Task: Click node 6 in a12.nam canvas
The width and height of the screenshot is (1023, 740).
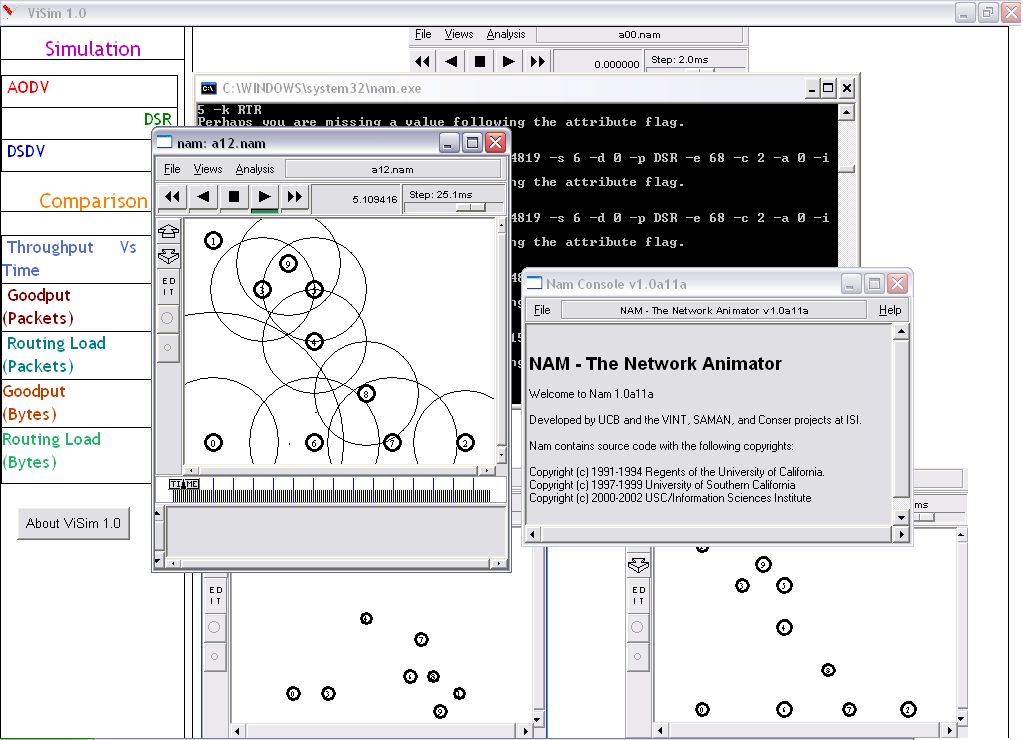Action: pyautogui.click(x=314, y=442)
